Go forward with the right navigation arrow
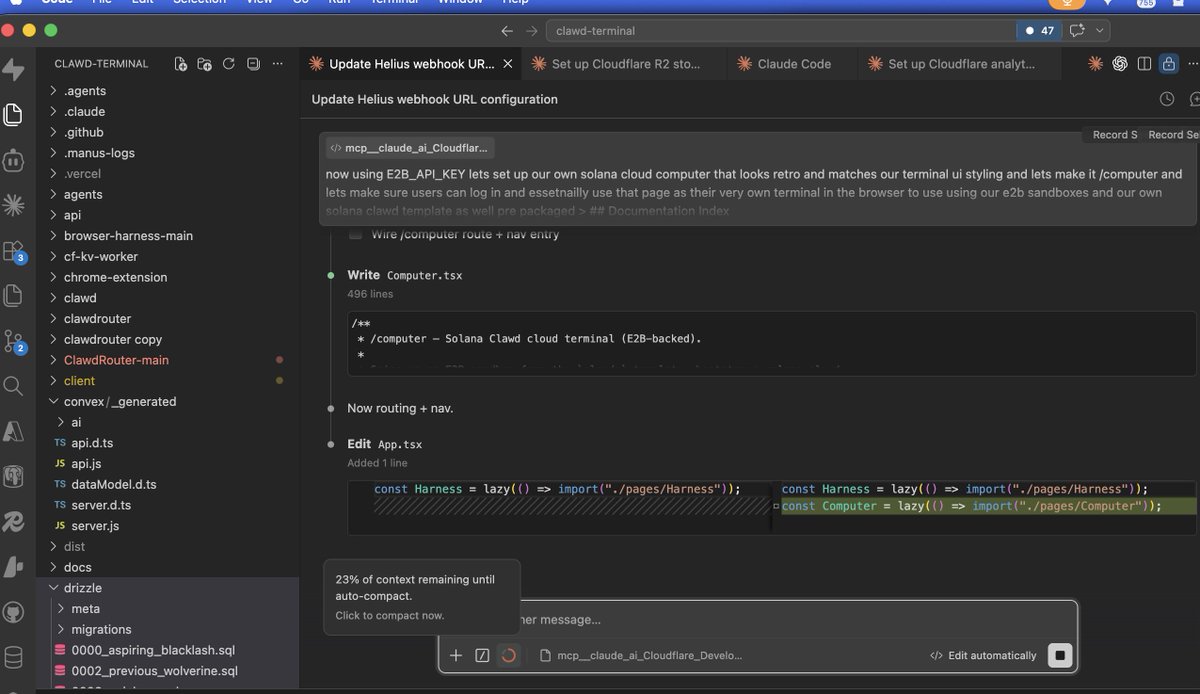 [x=531, y=31]
